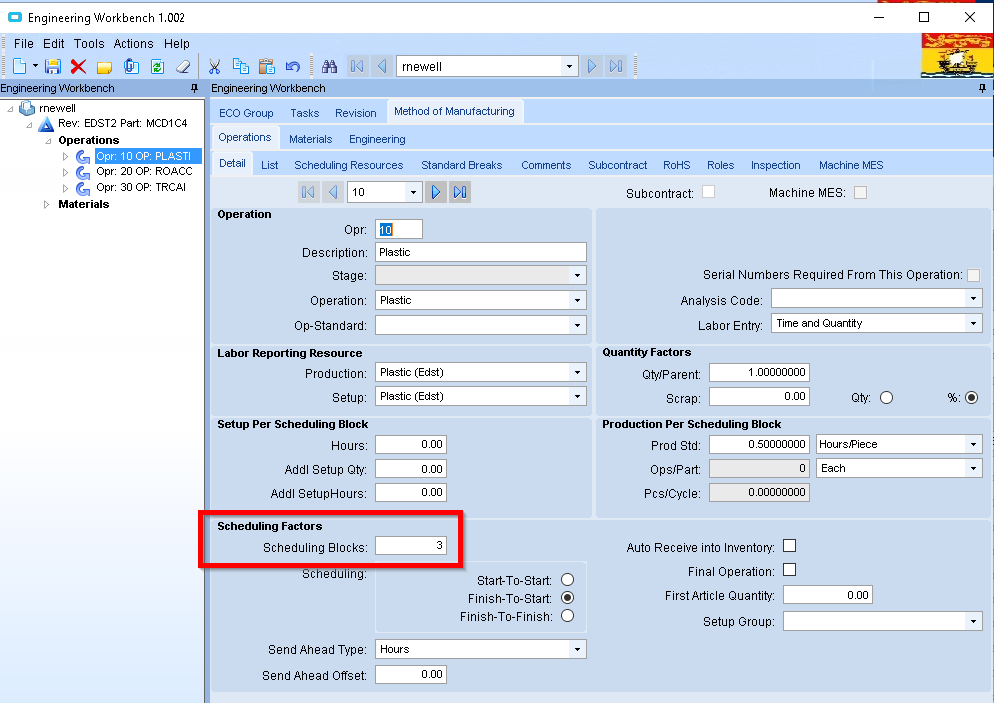Click the Scheduling Blocks input field
Image resolution: width=994 pixels, height=703 pixels.
(410, 546)
